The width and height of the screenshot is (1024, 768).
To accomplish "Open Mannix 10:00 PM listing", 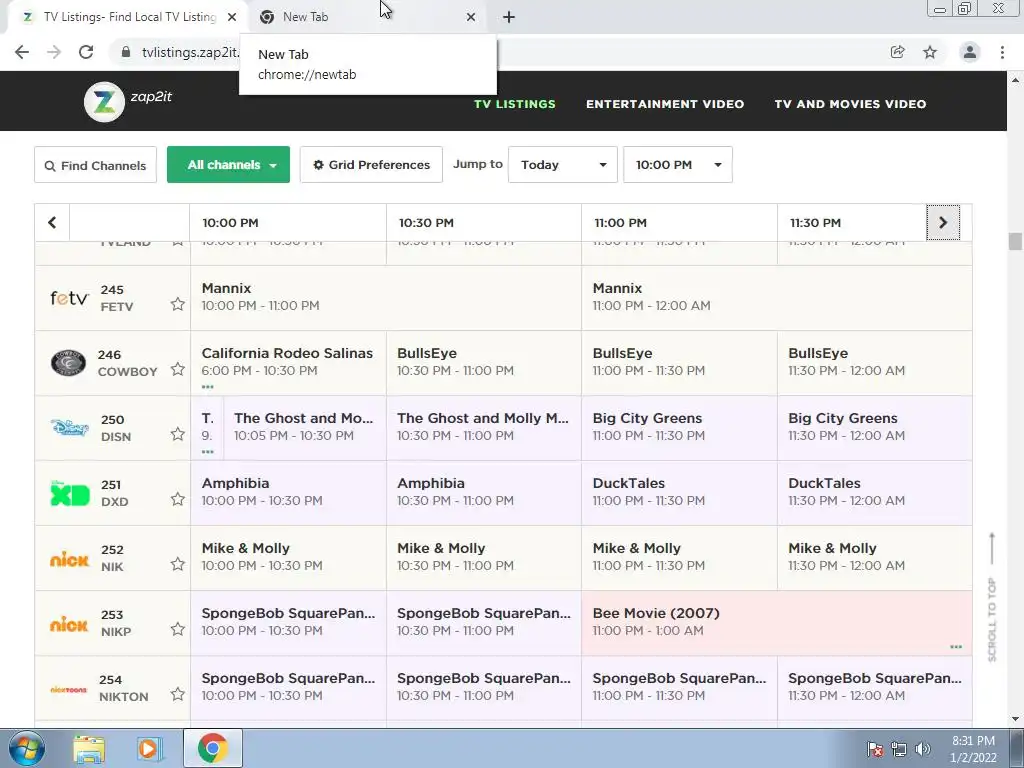I will [385, 297].
